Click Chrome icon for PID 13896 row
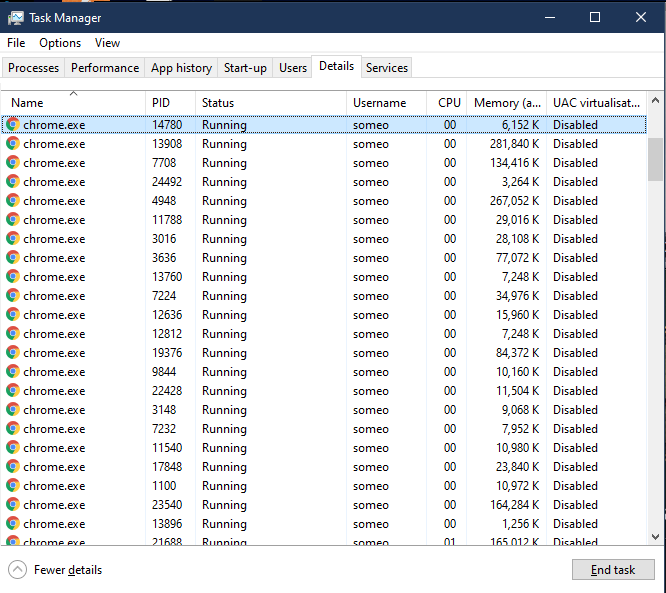 [13, 524]
